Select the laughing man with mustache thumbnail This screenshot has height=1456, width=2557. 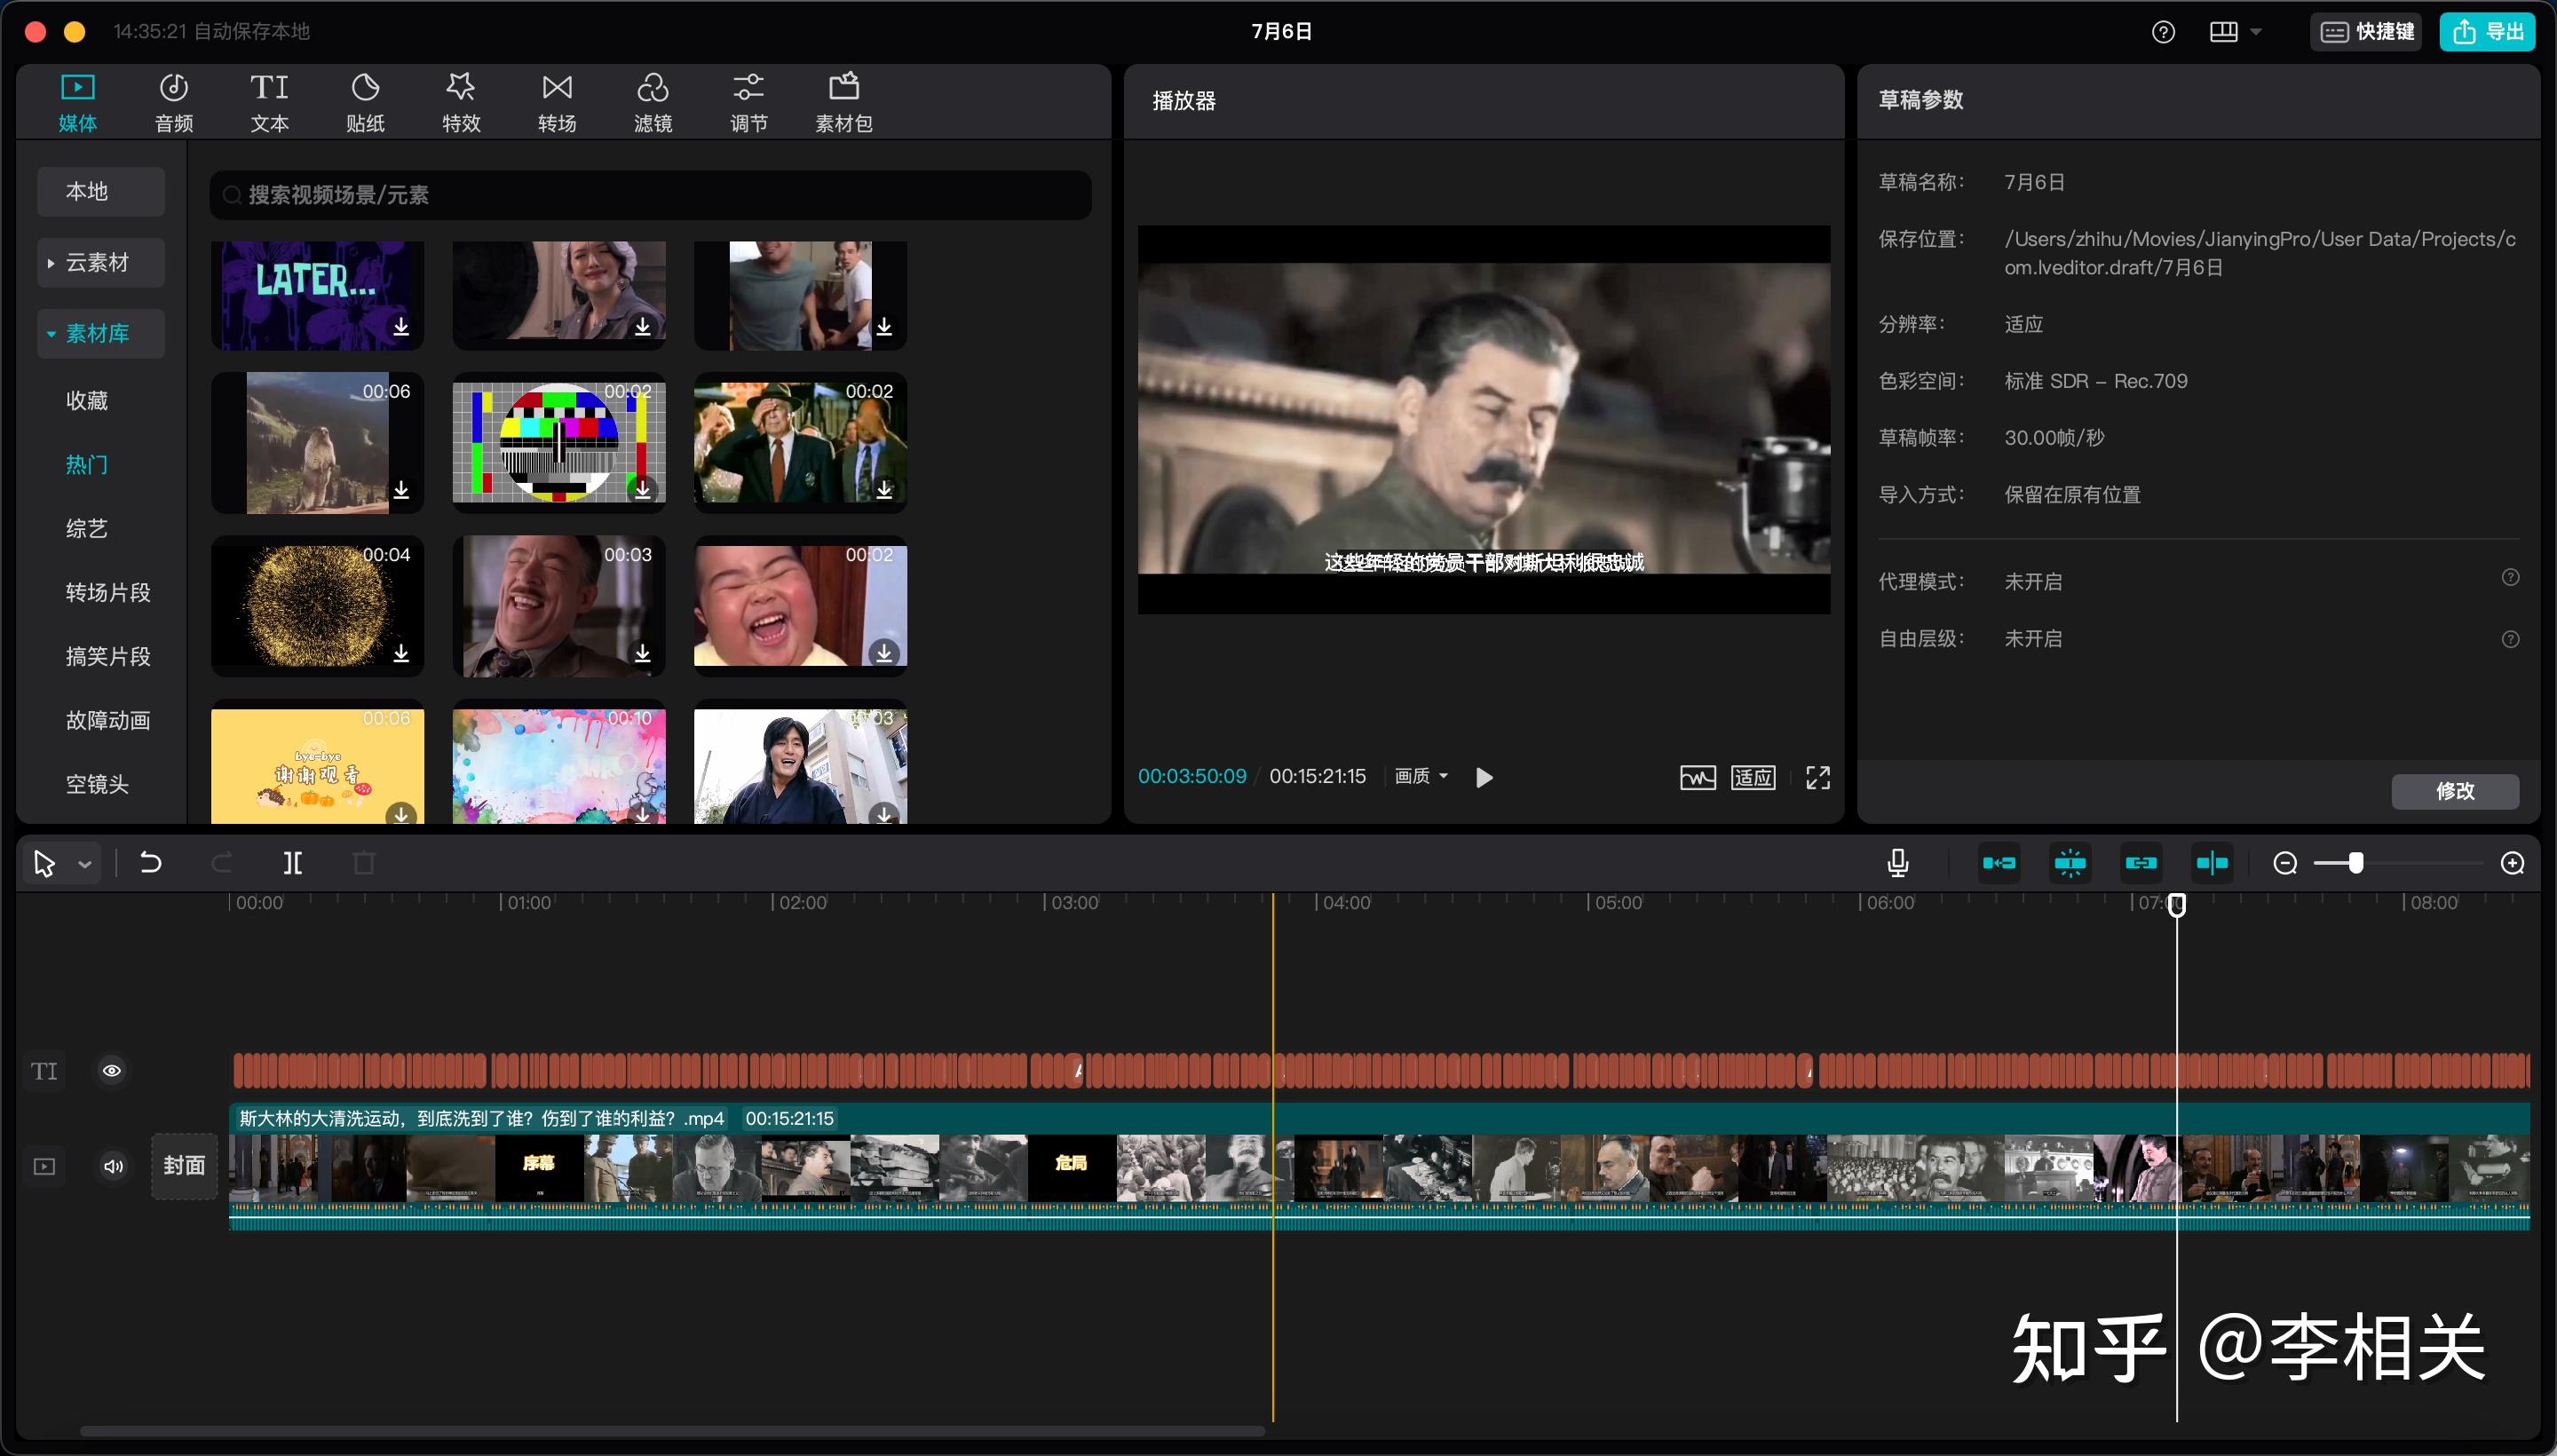(559, 606)
